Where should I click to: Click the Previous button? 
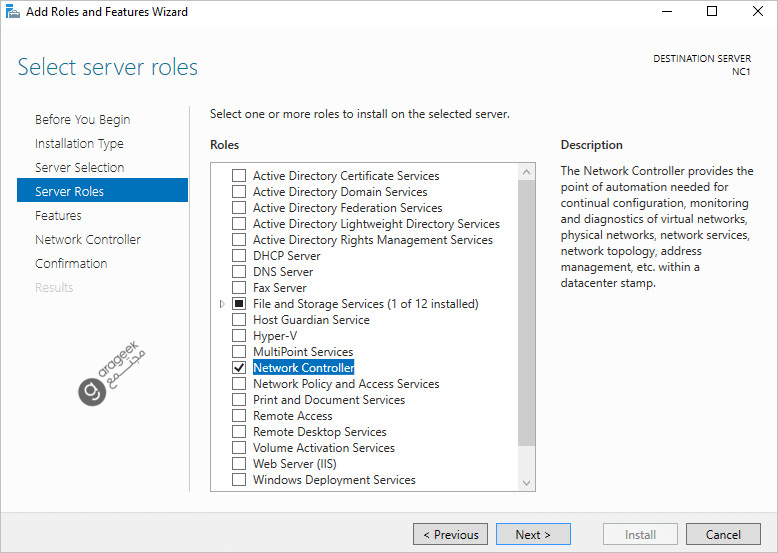450,535
